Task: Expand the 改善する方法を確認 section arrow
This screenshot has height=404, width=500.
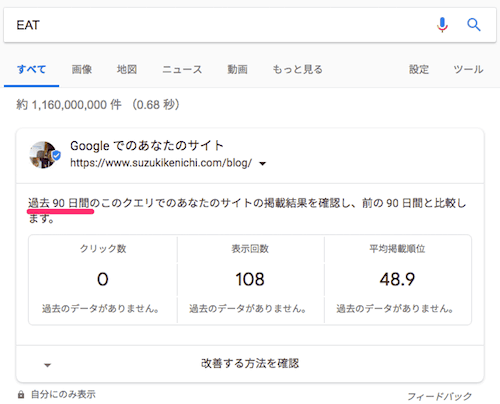Action: tap(48, 365)
